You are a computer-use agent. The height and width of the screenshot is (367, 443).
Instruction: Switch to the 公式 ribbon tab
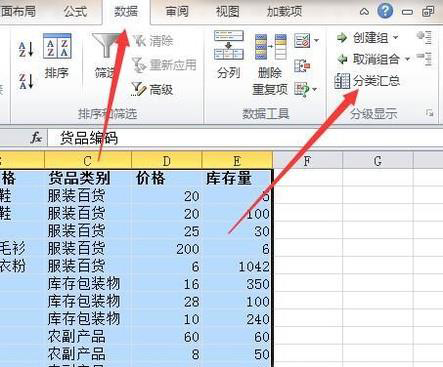[x=76, y=11]
